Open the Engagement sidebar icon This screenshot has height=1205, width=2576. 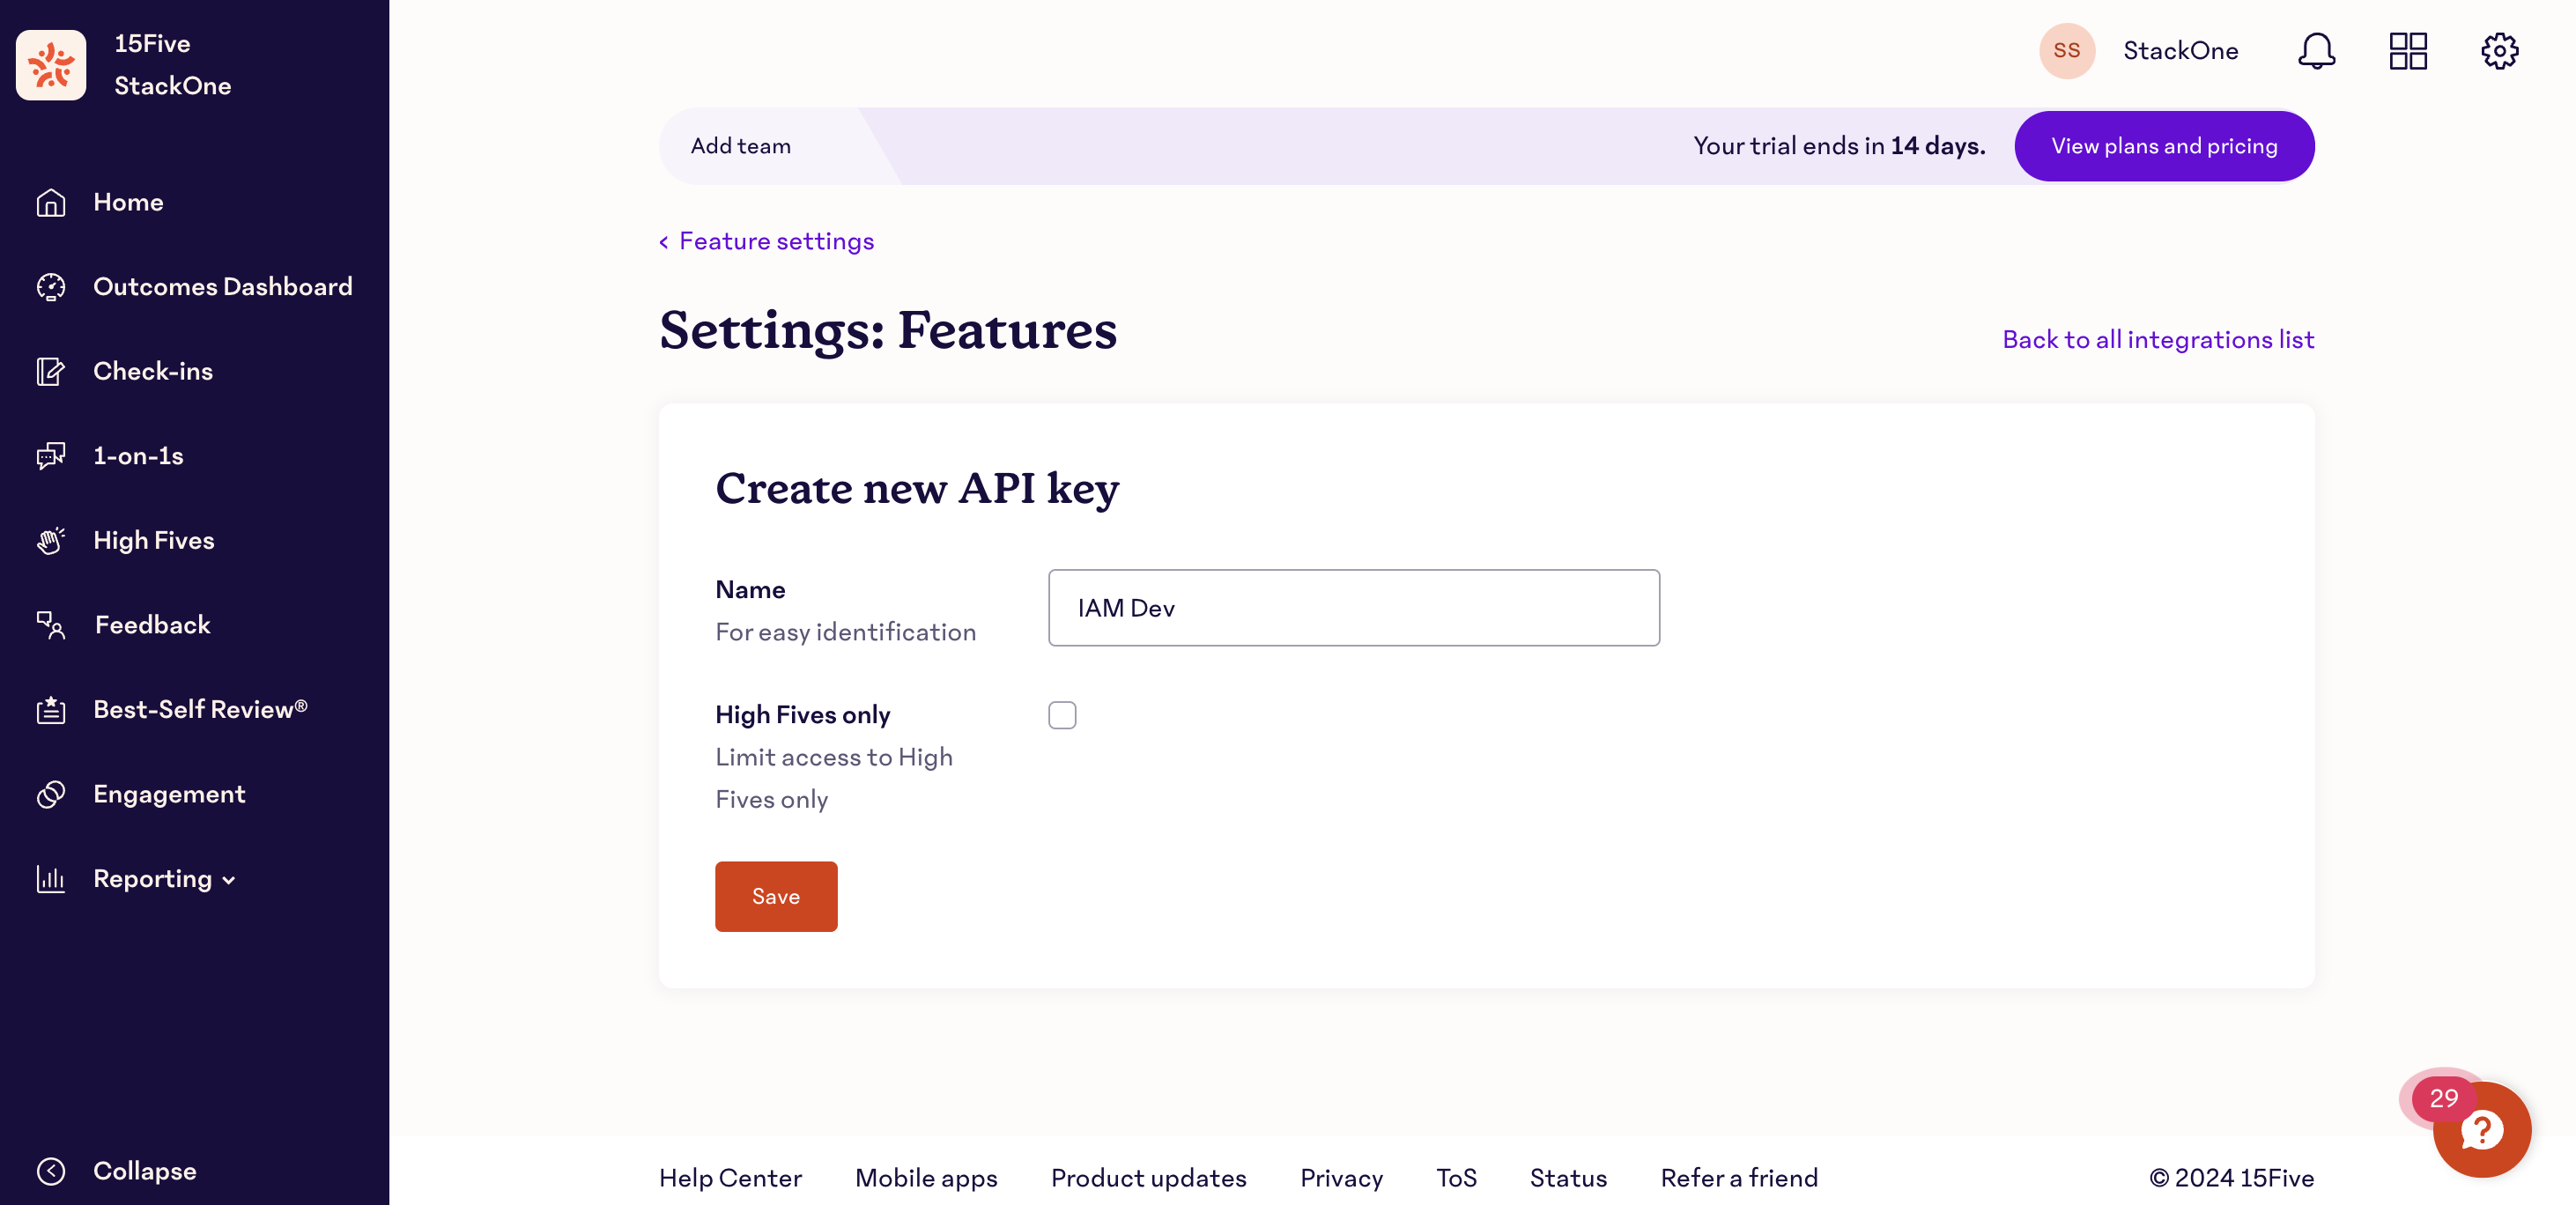(x=52, y=794)
